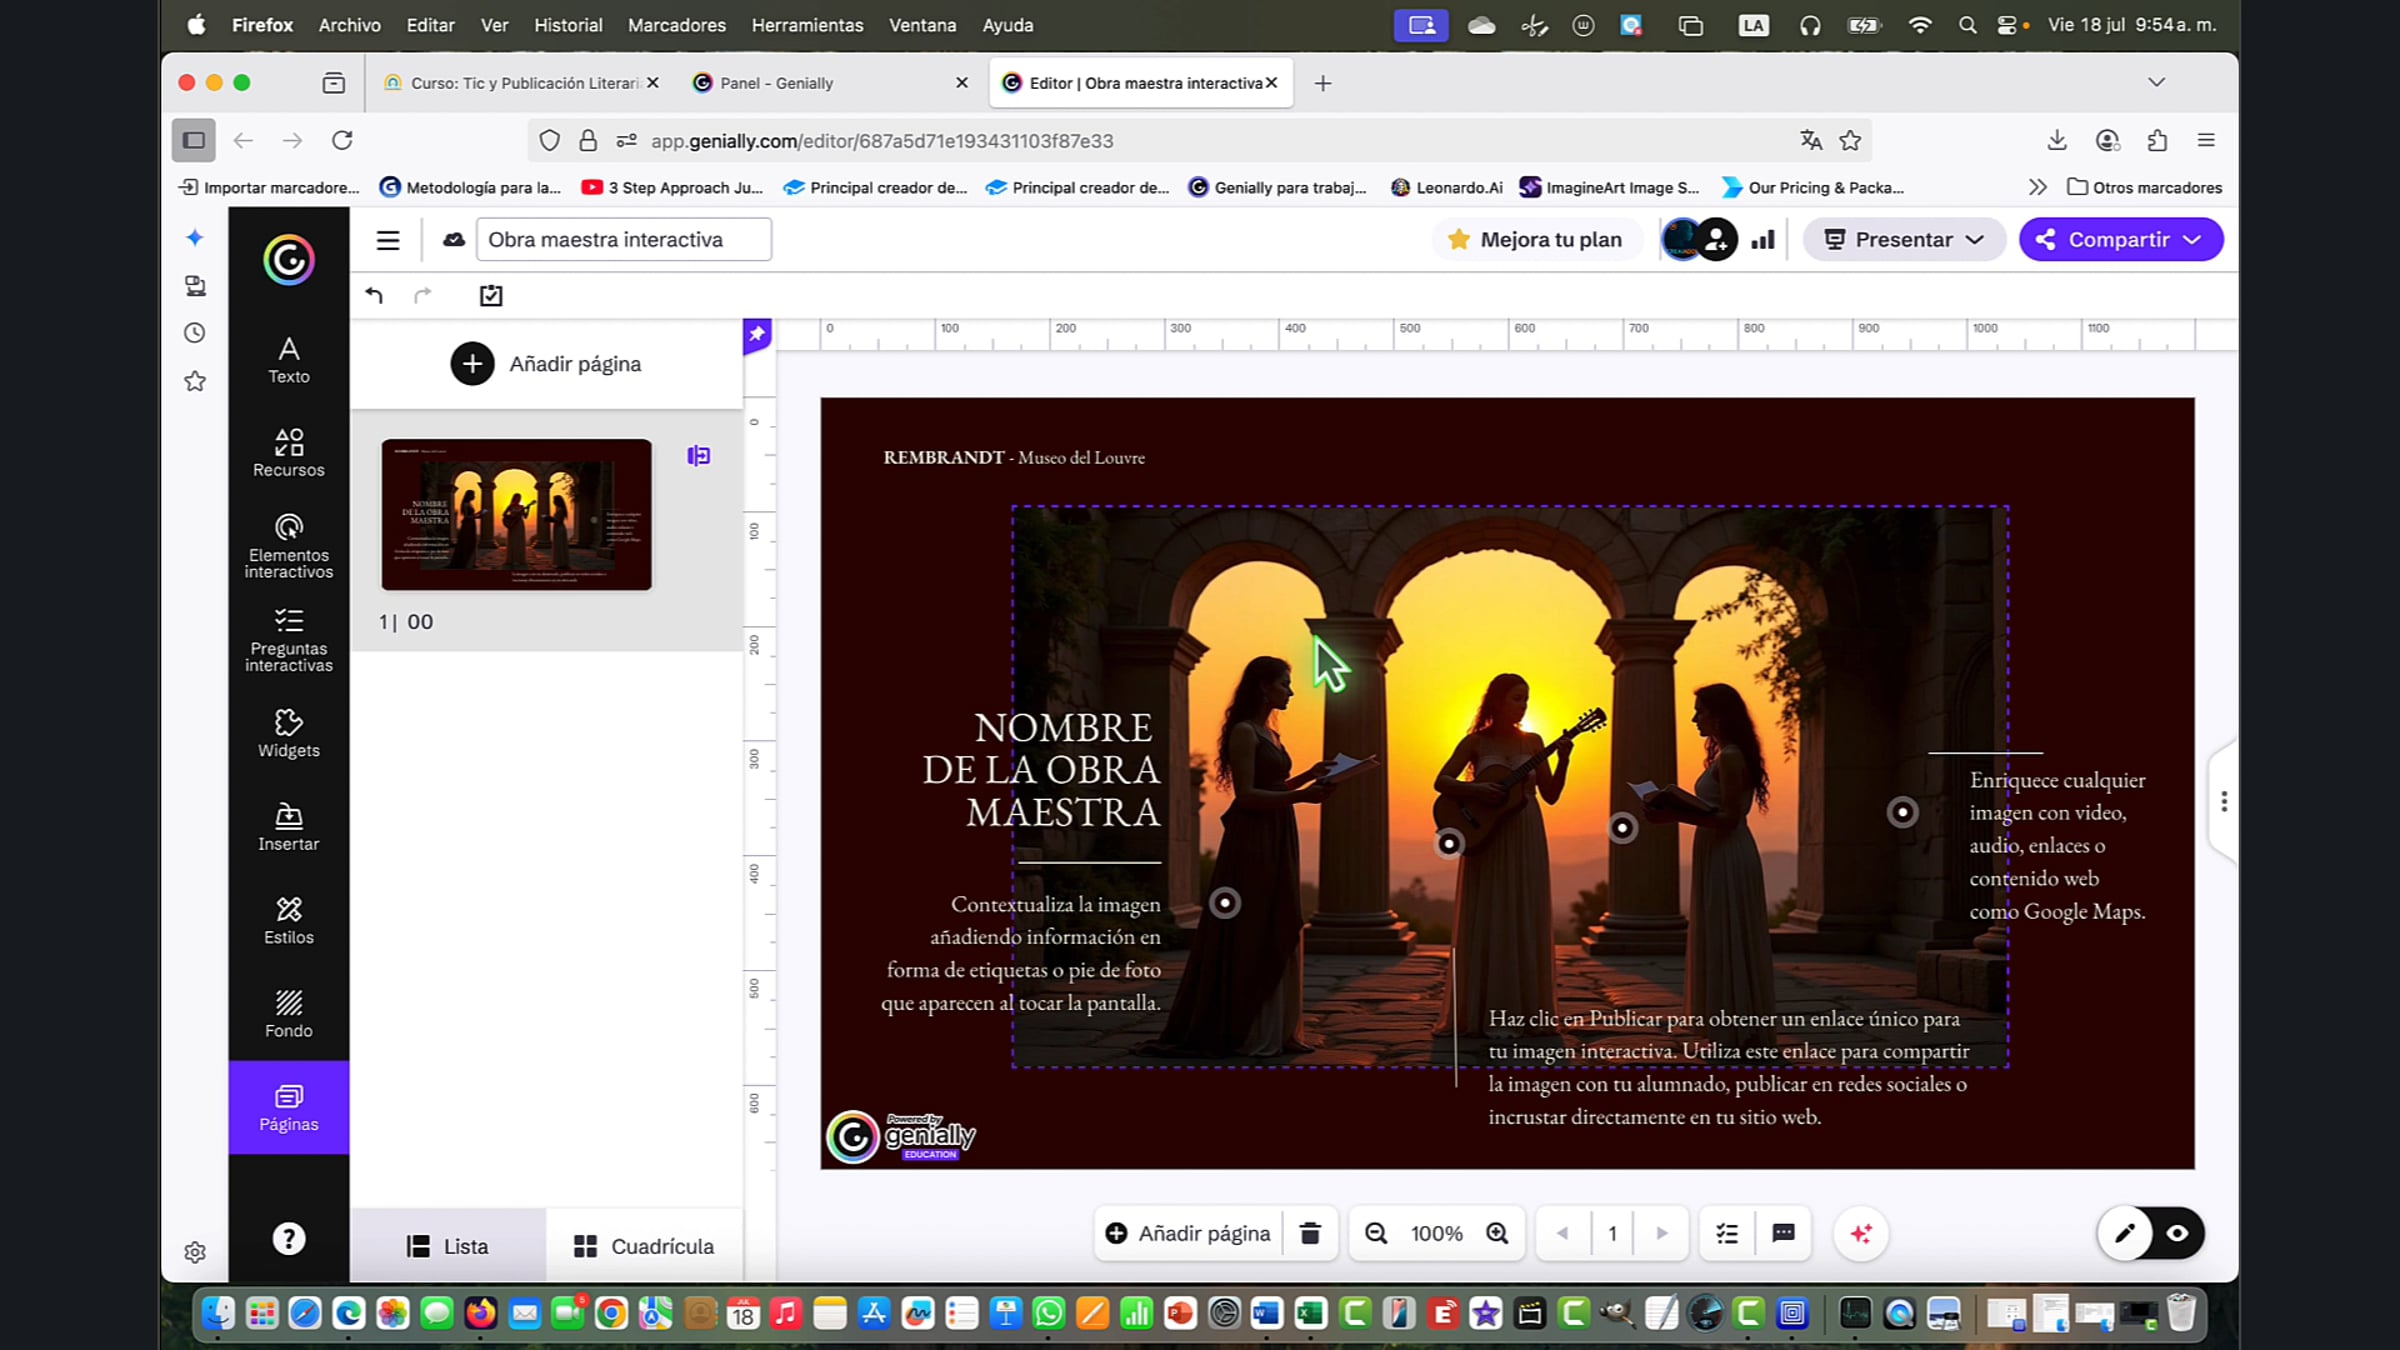The height and width of the screenshot is (1350, 2400).
Task: View activity statistics next to the avatar
Action: [1763, 239]
